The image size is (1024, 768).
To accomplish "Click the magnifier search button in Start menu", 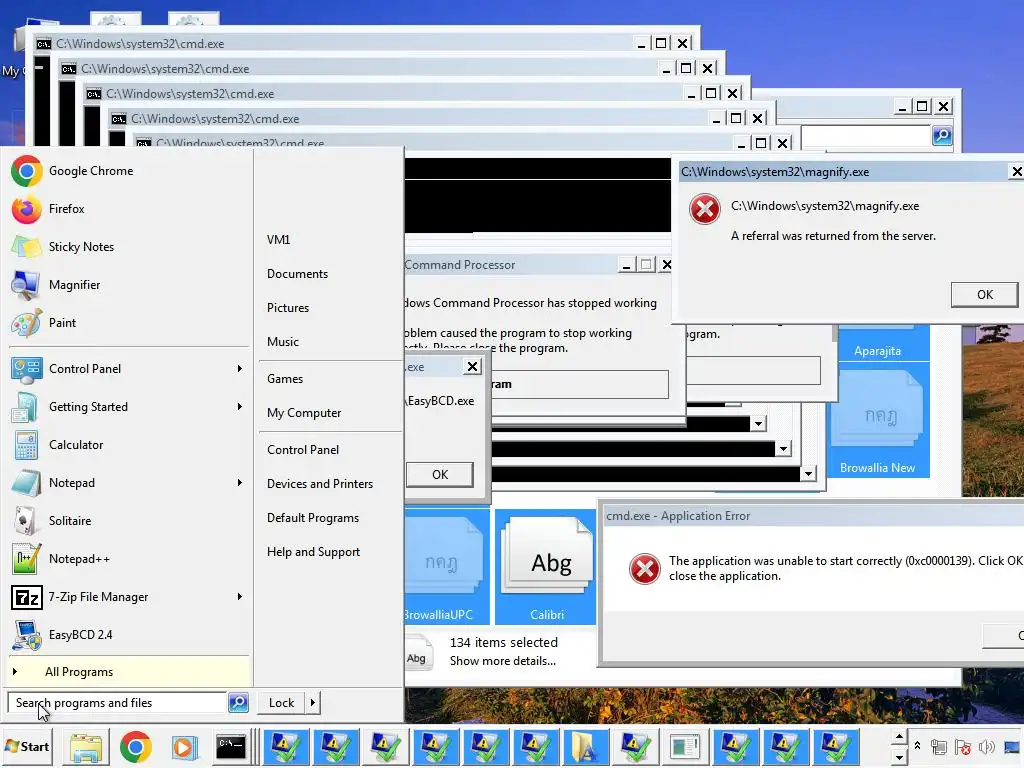I will [x=238, y=703].
